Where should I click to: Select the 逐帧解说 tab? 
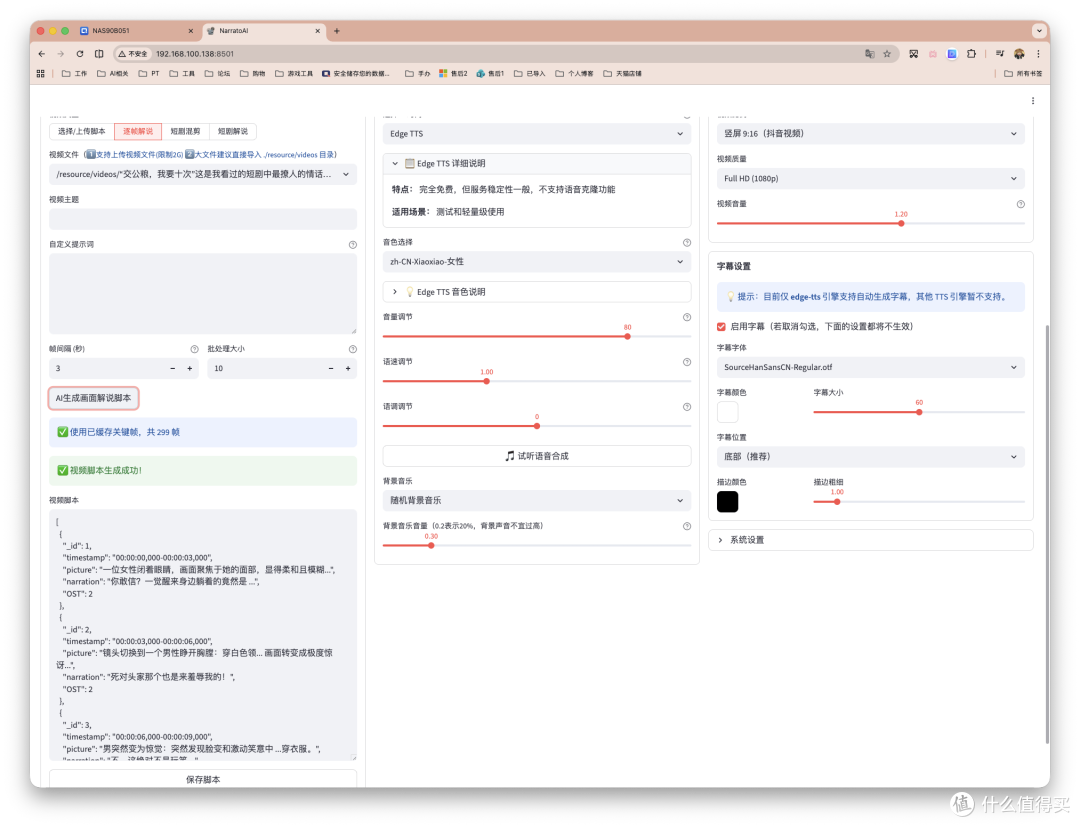[x=138, y=132]
